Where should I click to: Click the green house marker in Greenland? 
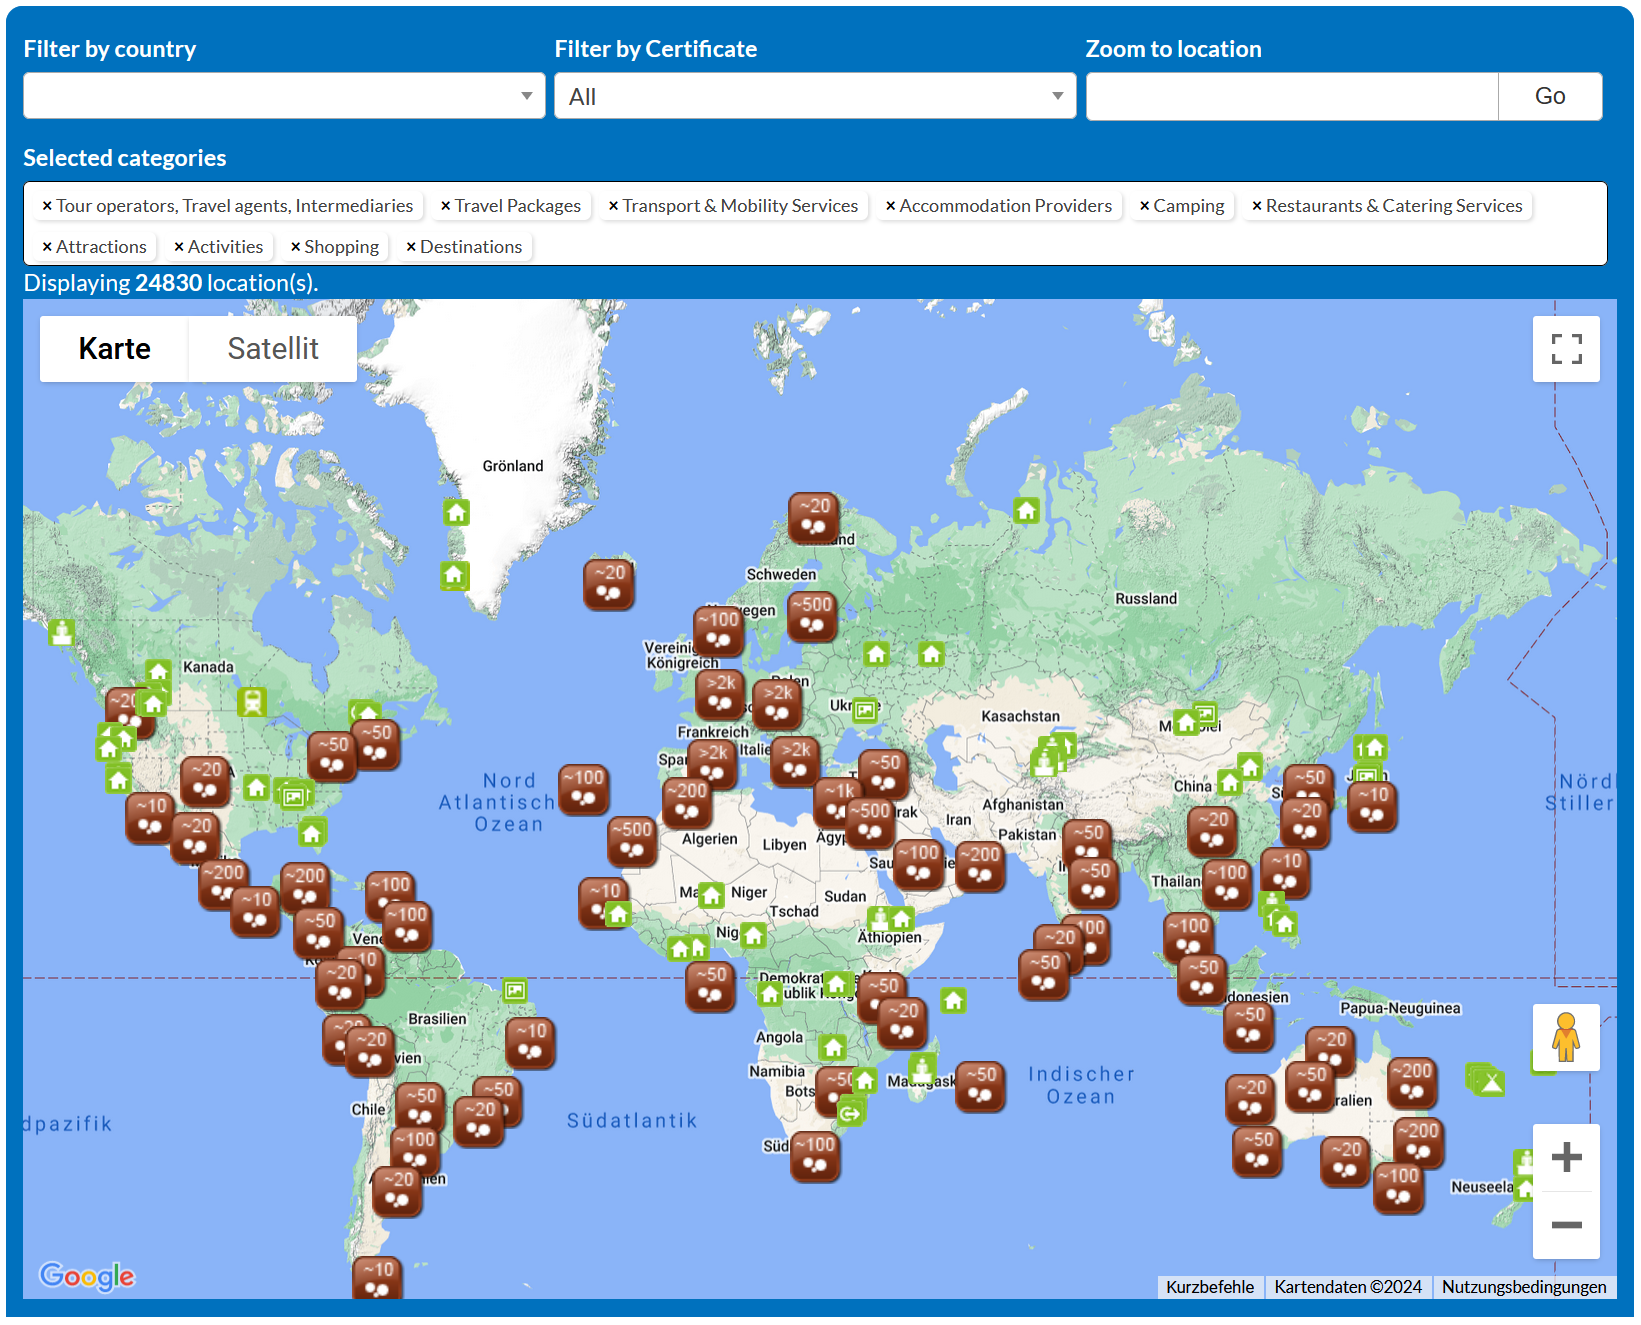[x=457, y=513]
